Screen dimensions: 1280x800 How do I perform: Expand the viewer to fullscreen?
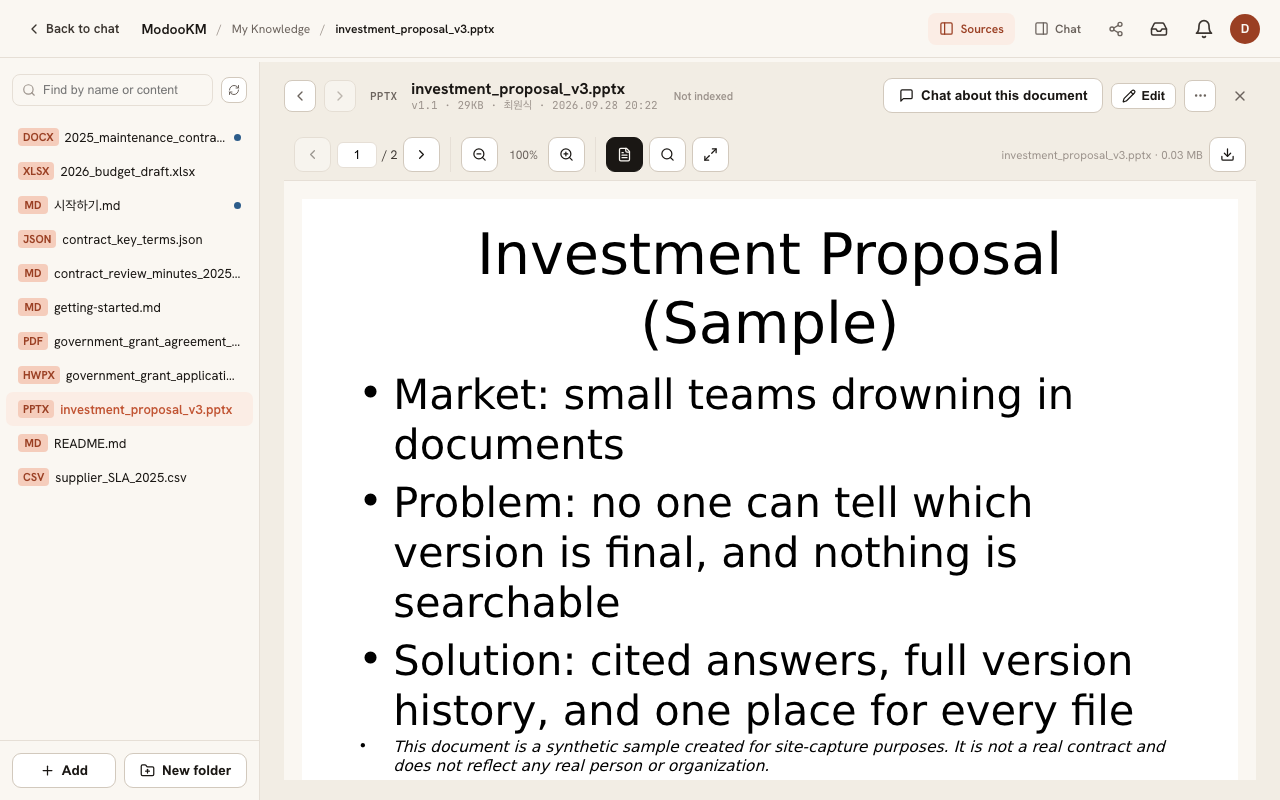point(710,155)
